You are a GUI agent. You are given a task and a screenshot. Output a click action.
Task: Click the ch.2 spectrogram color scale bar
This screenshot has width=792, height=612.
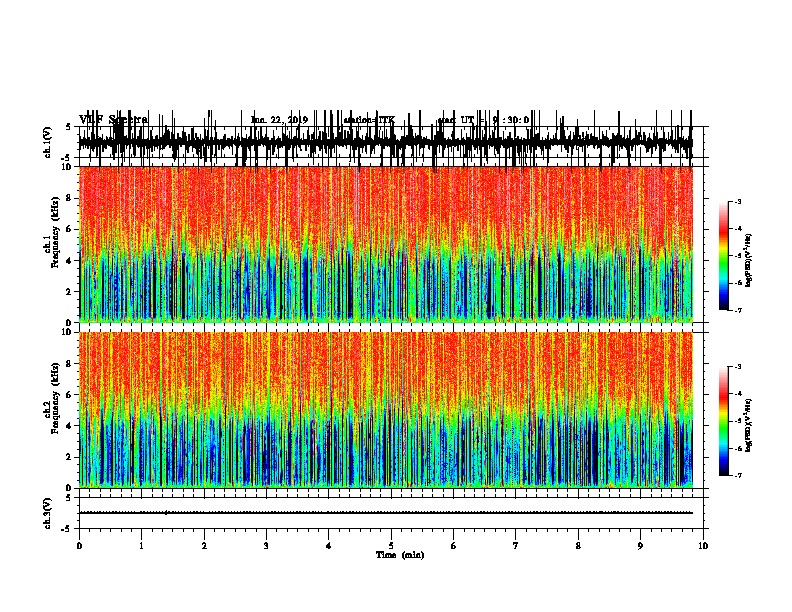pos(724,421)
